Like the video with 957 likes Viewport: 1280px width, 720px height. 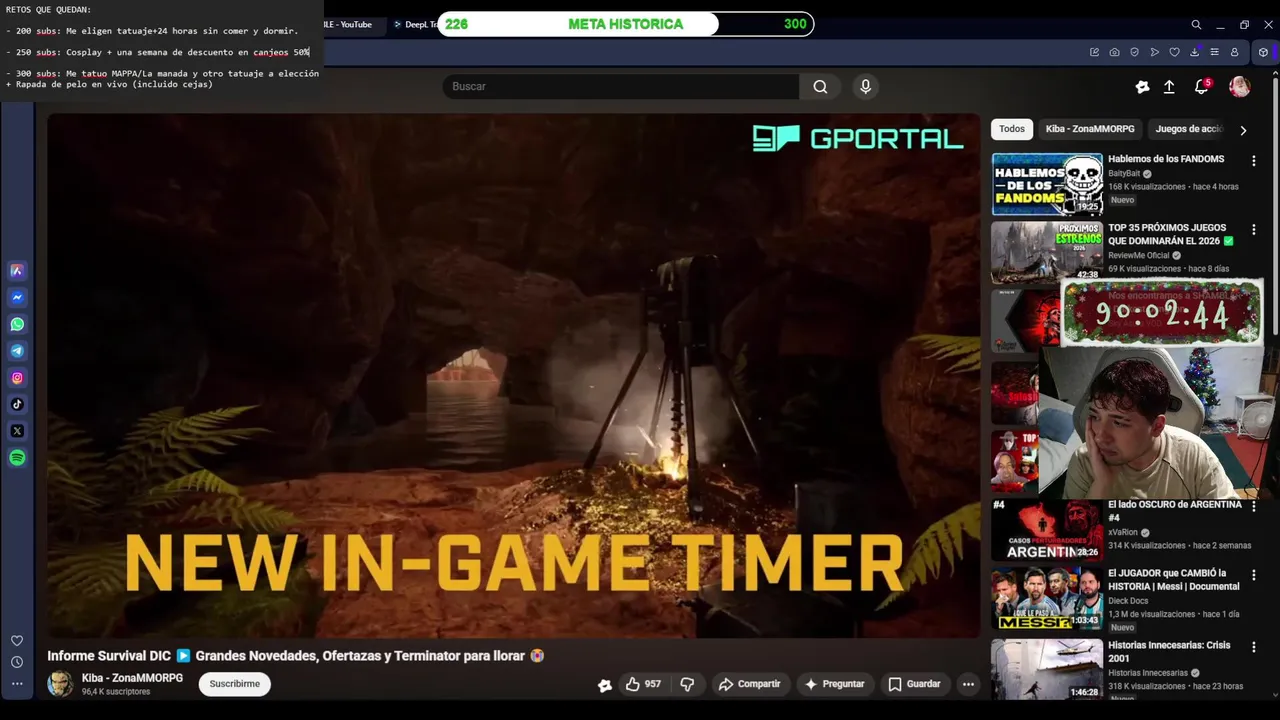tap(643, 684)
